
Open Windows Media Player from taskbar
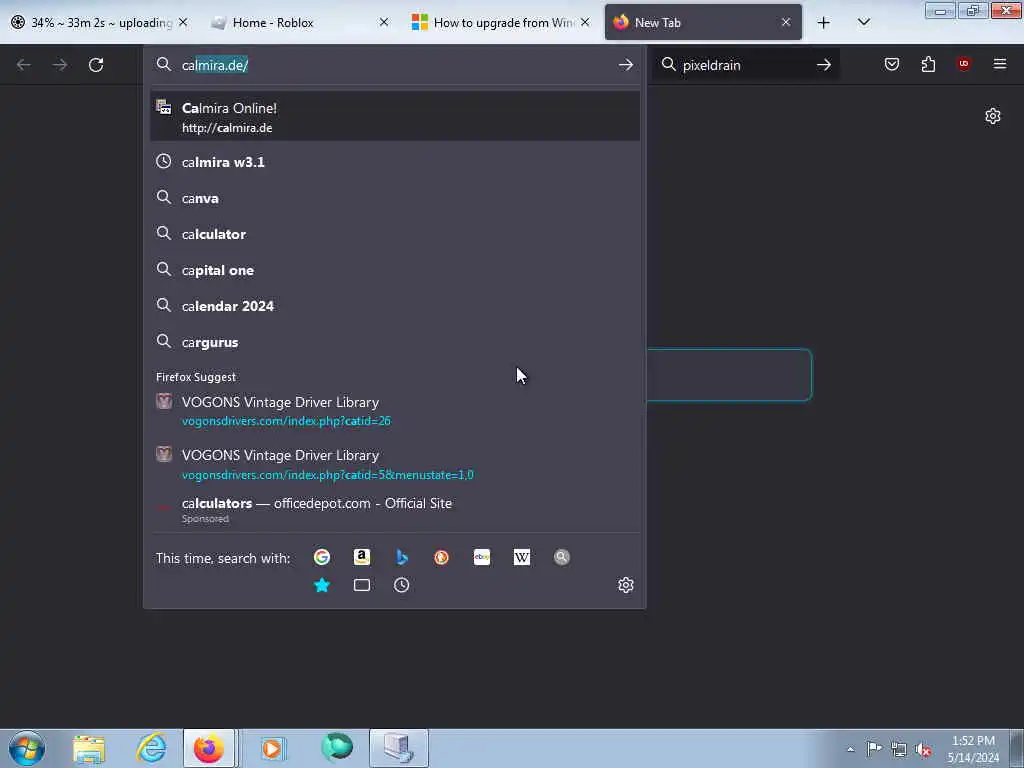[272, 749]
